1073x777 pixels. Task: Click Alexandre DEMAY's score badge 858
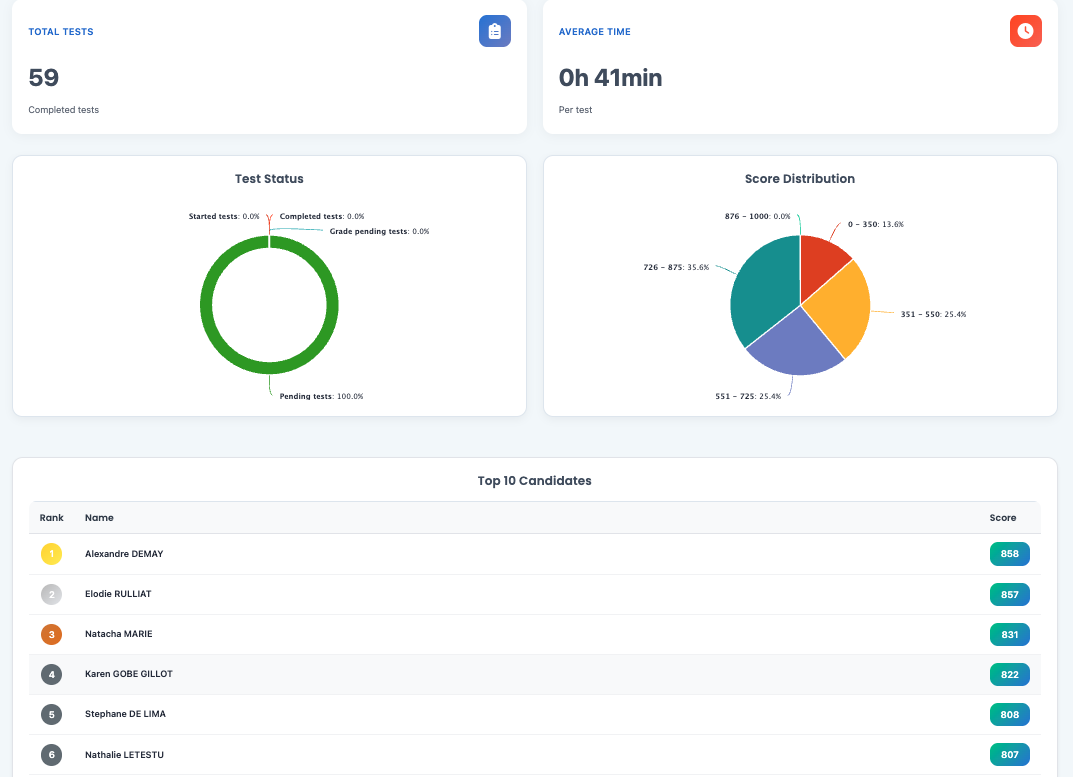pyautogui.click(x=1009, y=553)
